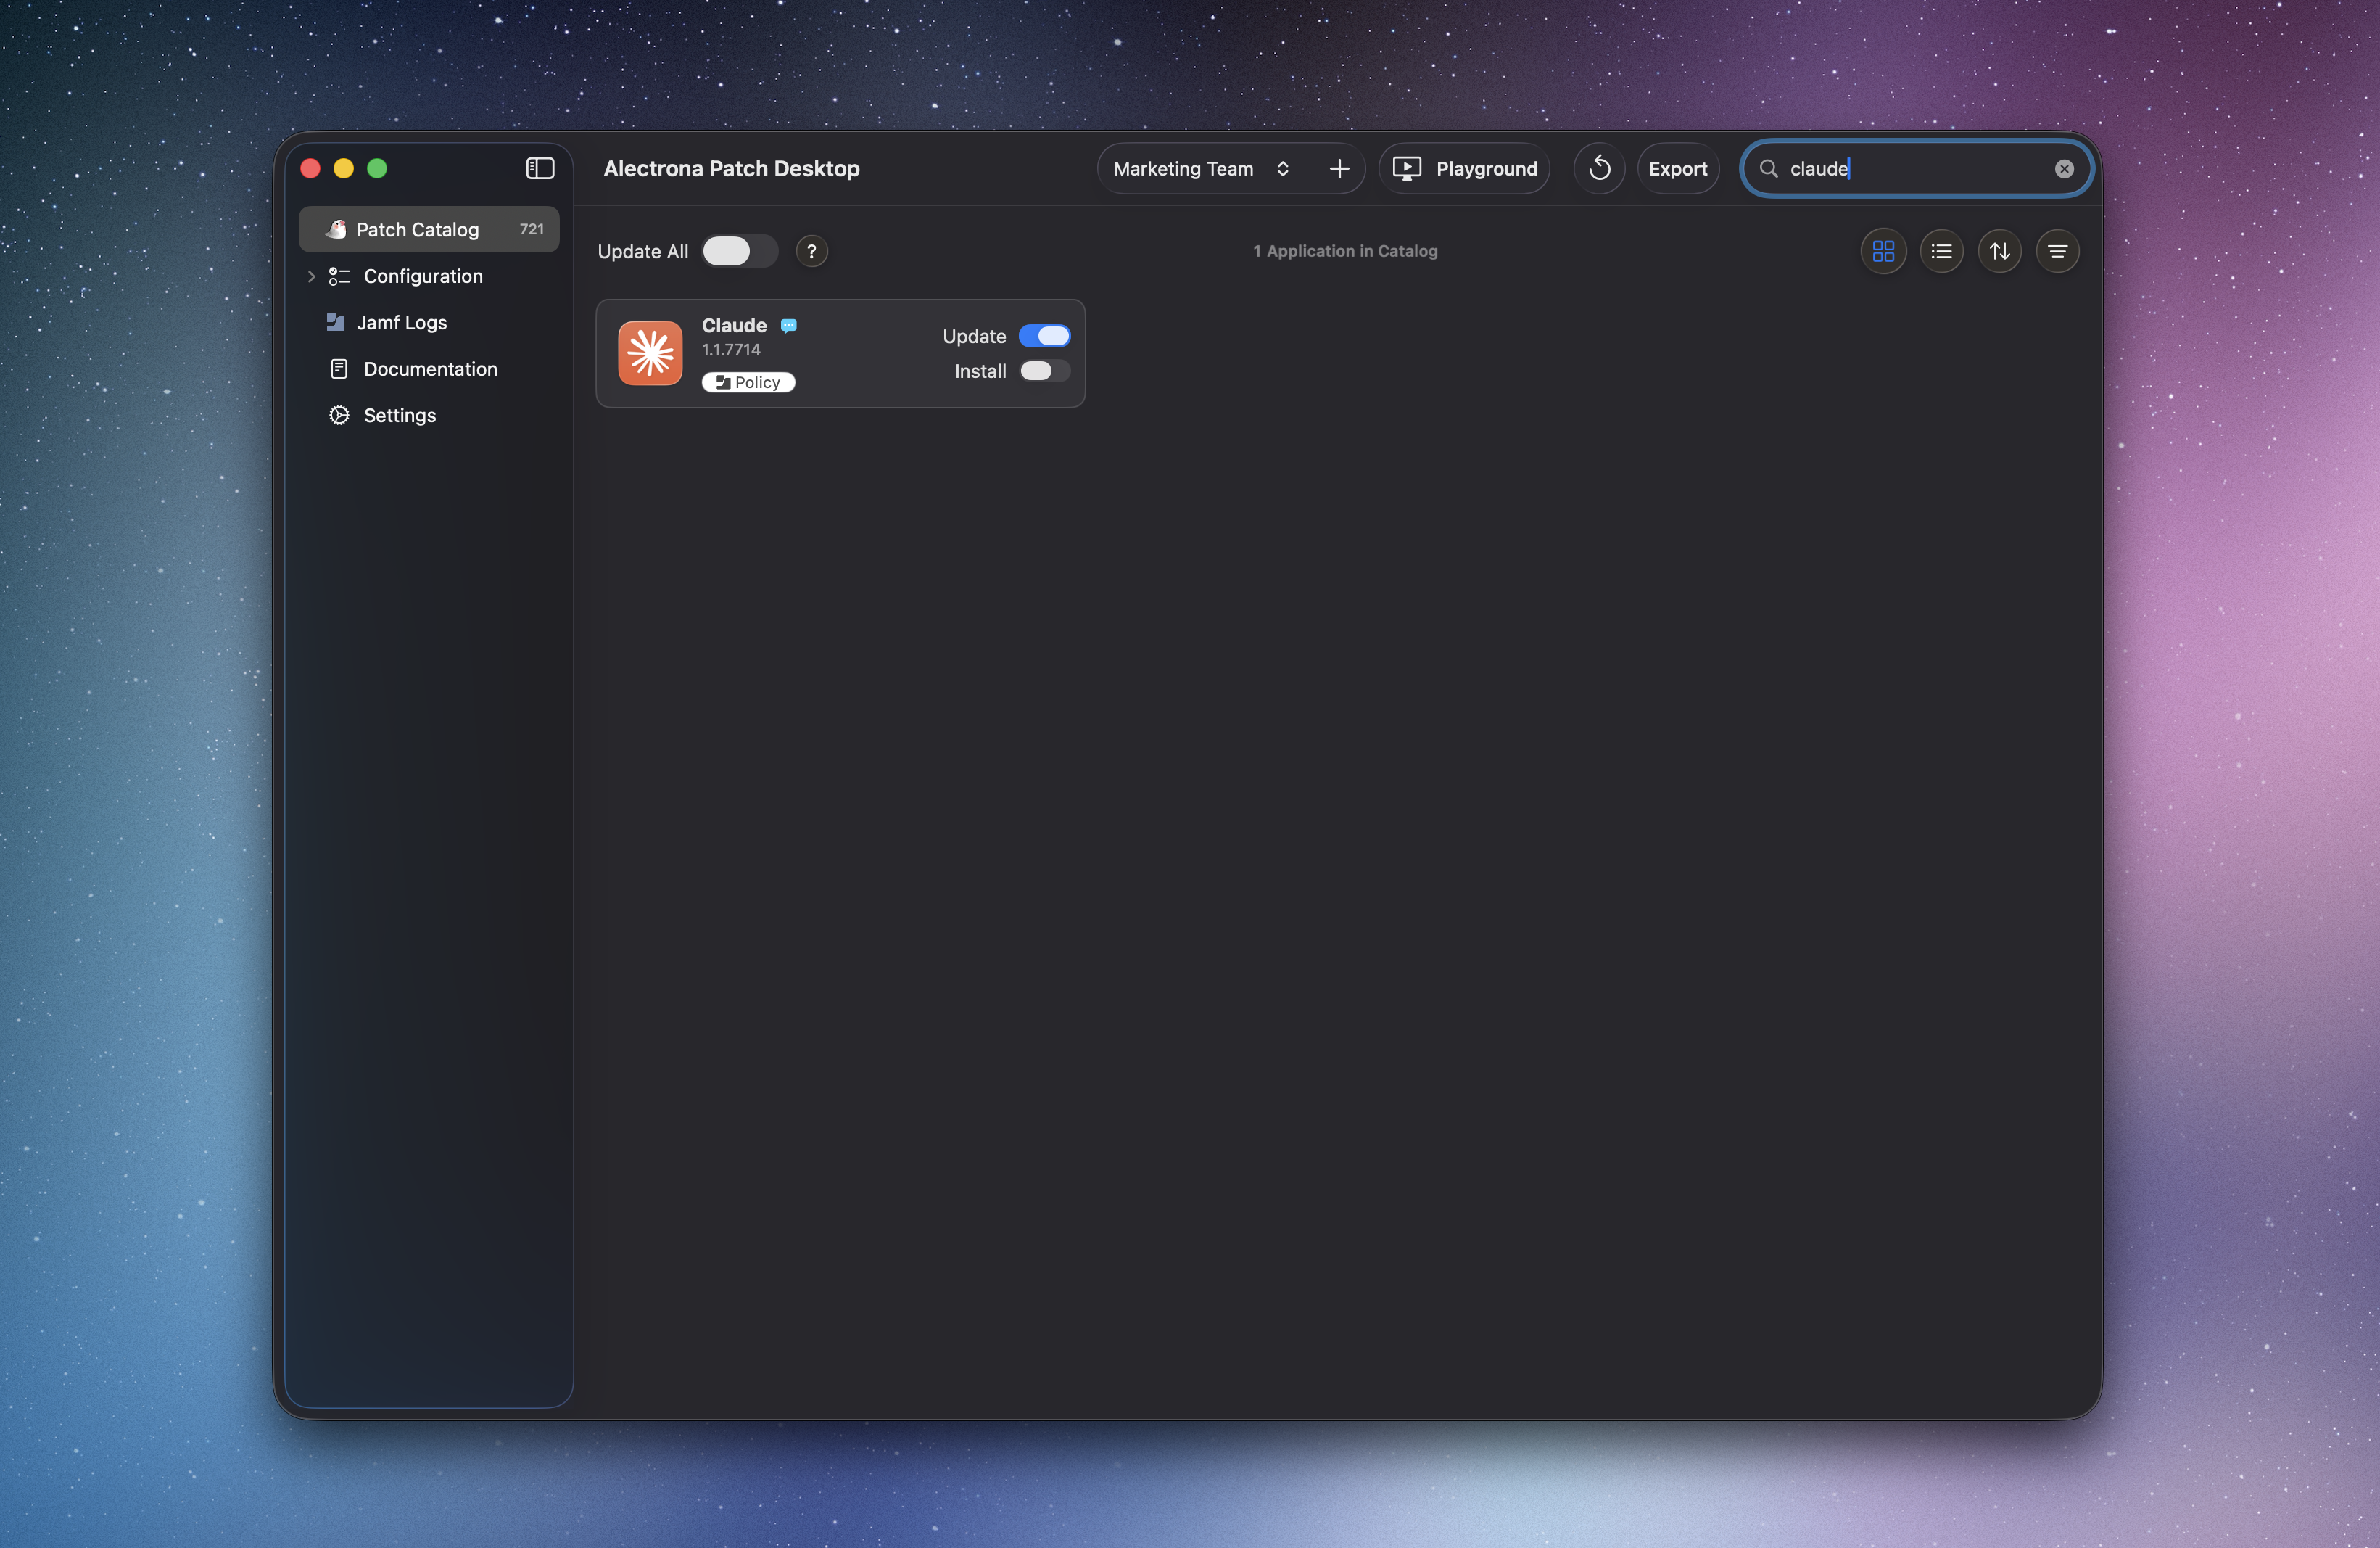Click the Export button

point(1677,168)
